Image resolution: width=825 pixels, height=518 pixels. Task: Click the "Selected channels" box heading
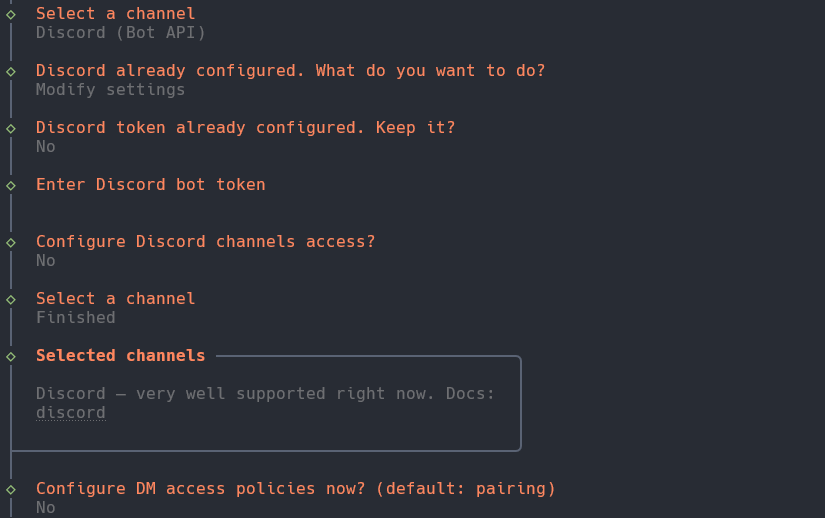click(x=120, y=356)
